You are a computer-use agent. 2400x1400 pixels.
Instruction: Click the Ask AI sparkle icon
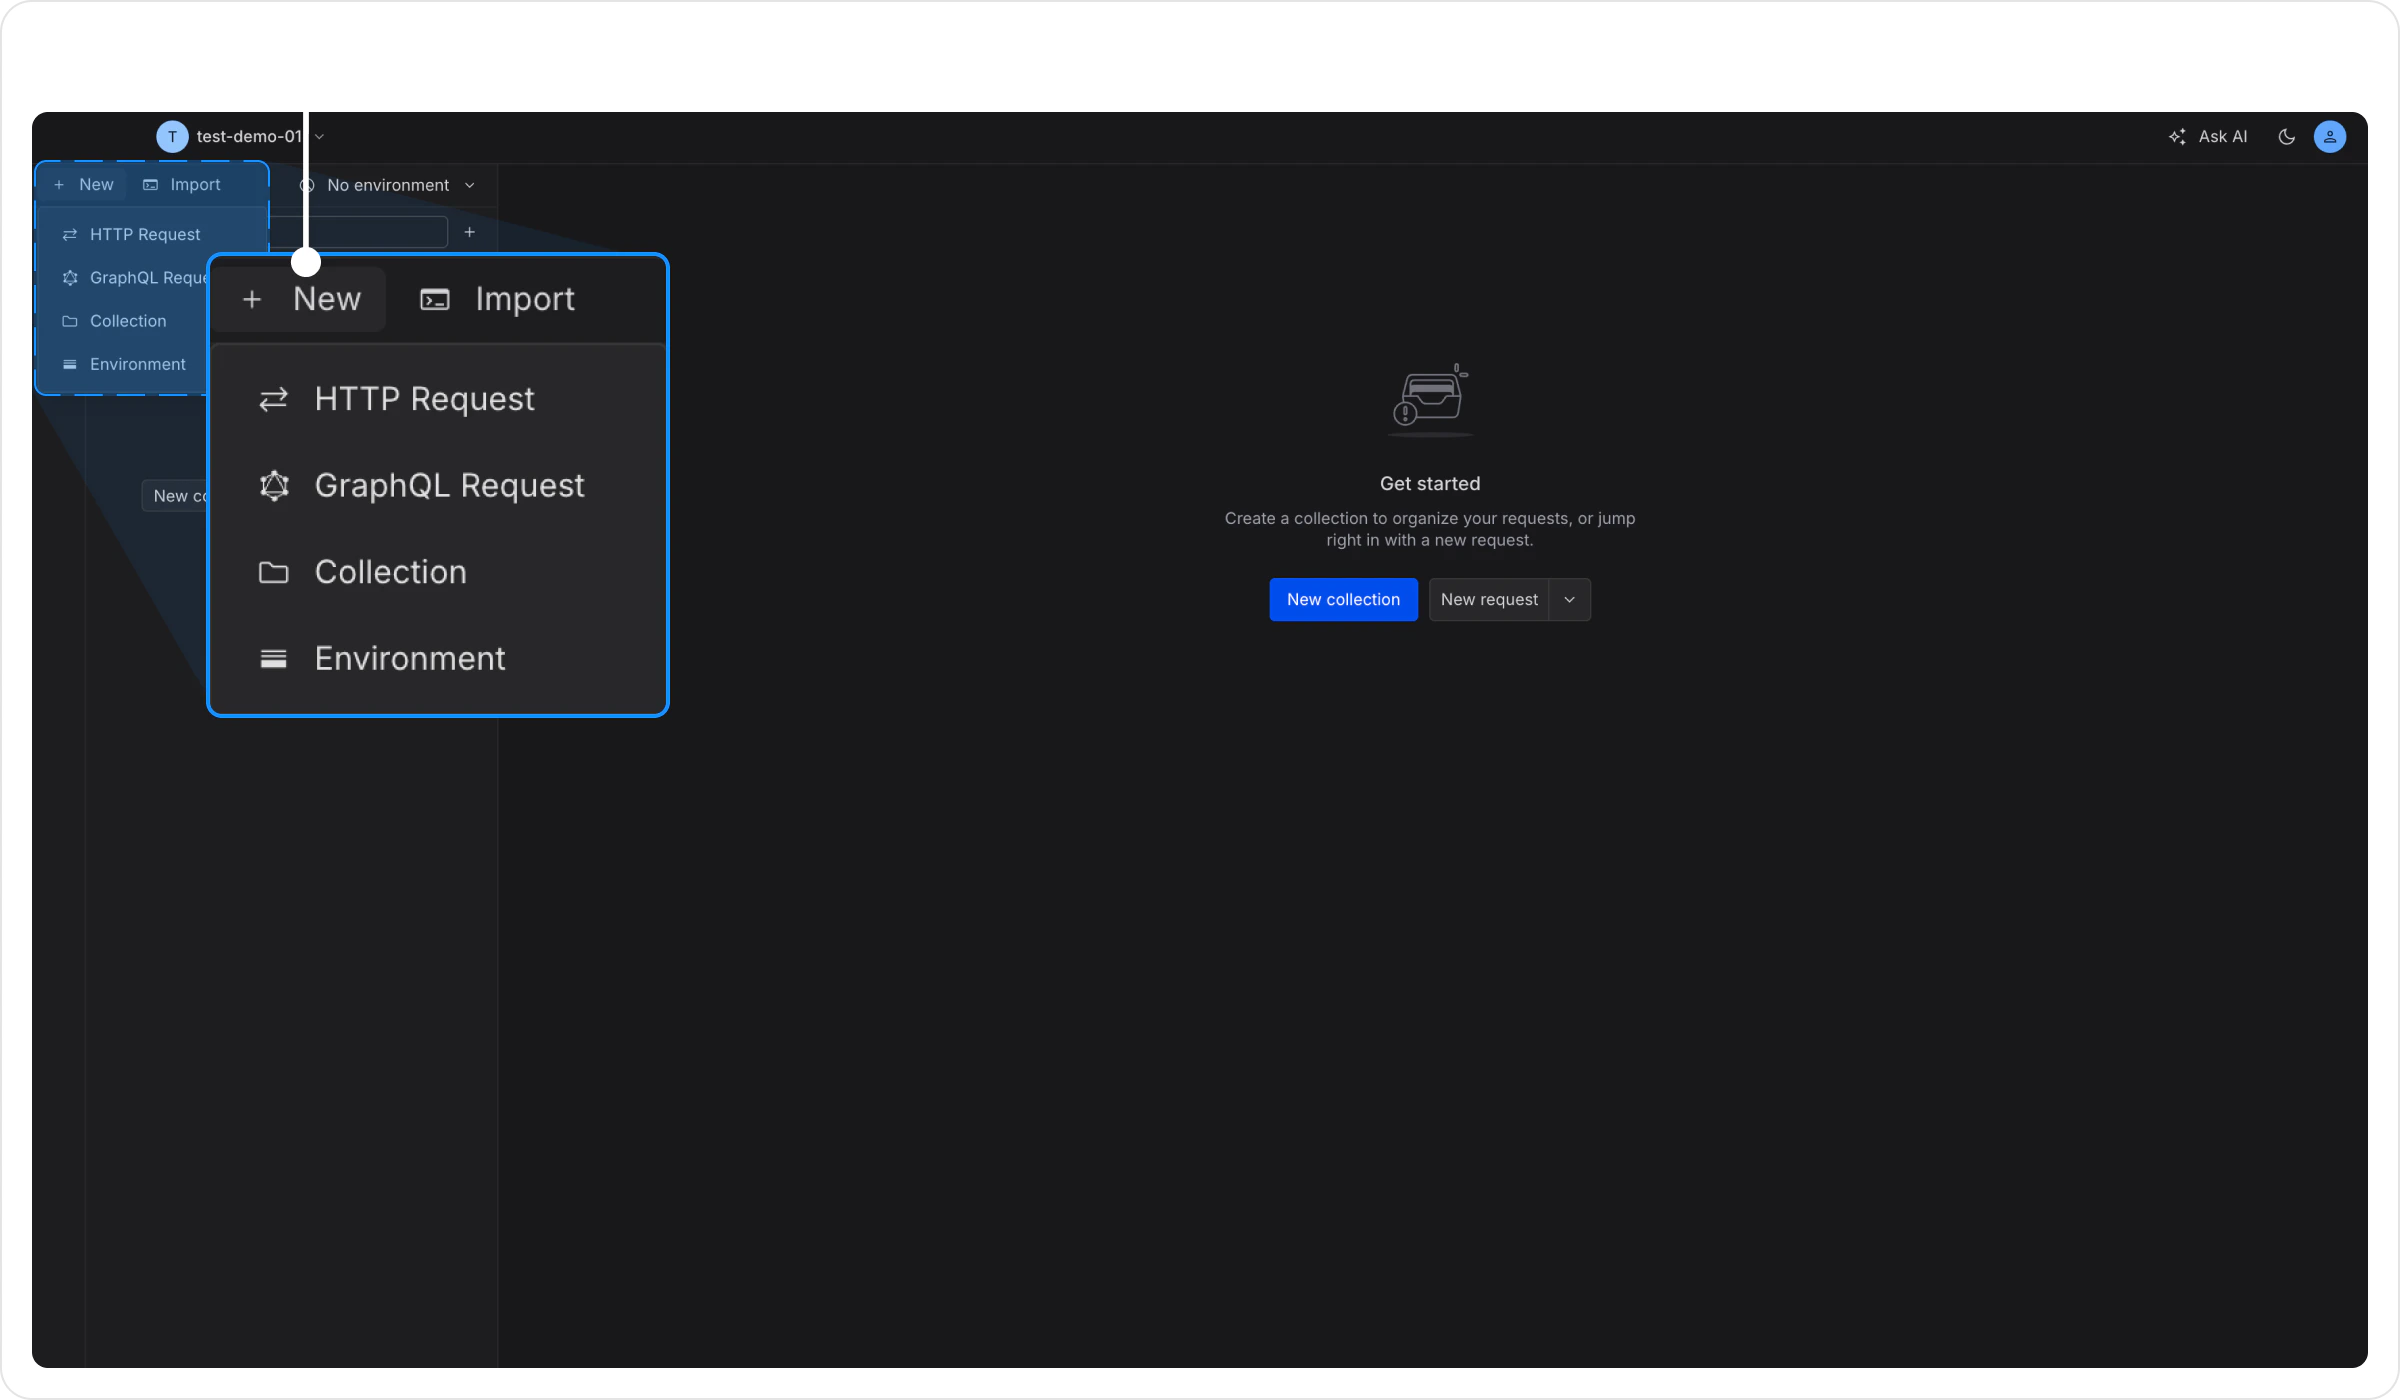coord(2177,137)
